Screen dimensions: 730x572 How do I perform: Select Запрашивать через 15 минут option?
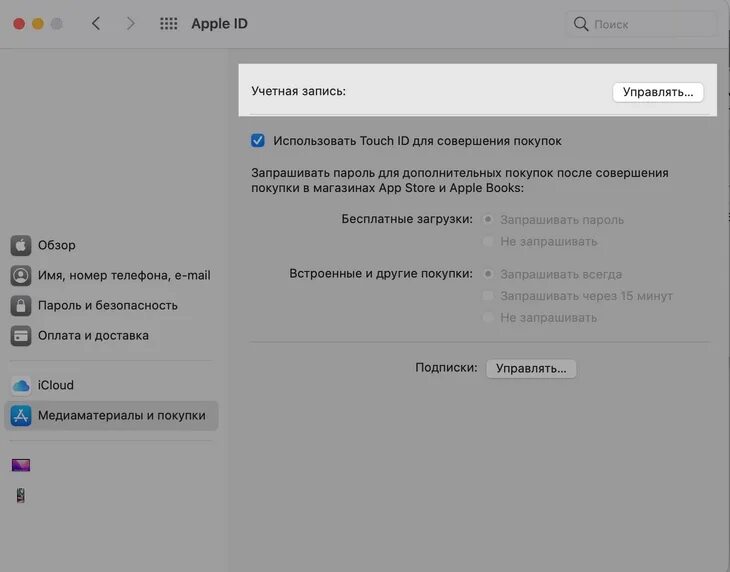coord(488,296)
